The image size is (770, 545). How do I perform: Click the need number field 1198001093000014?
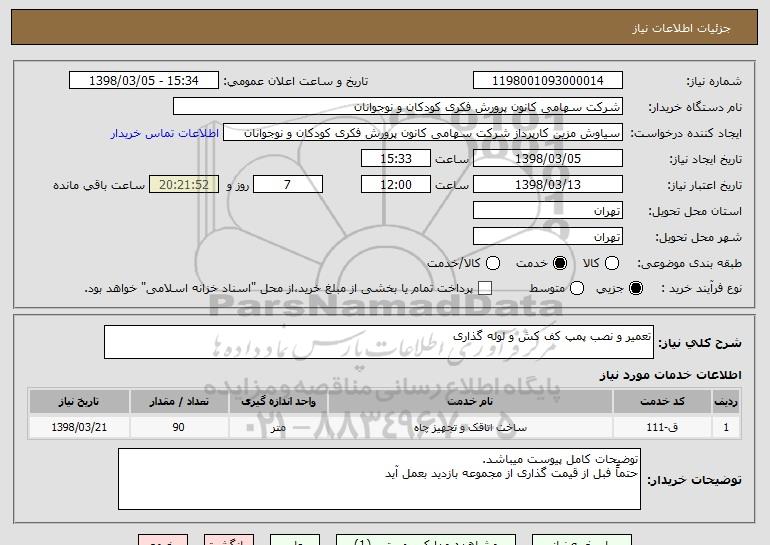[x=548, y=81]
